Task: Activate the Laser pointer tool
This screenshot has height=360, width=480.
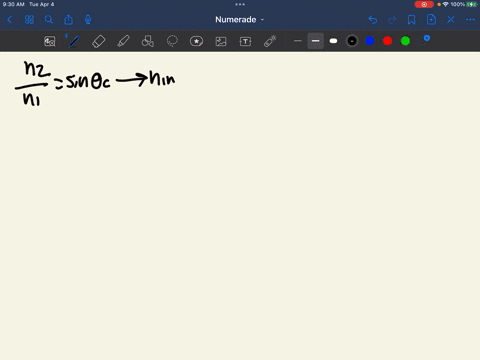Action: click(270, 41)
